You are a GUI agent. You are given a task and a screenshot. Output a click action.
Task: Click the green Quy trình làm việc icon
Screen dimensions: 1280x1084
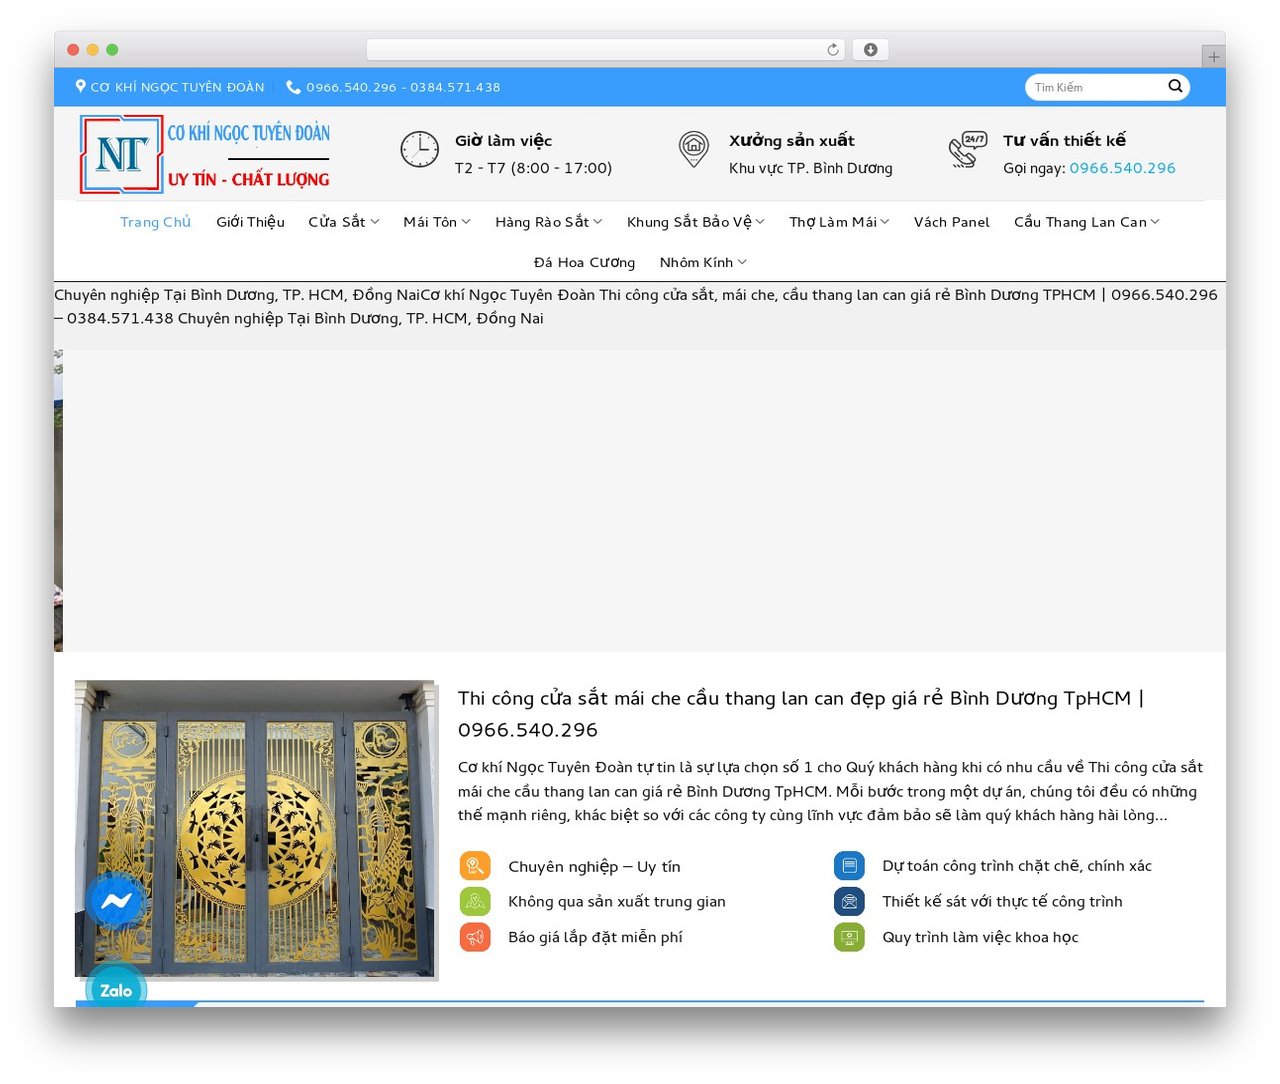pyautogui.click(x=849, y=937)
